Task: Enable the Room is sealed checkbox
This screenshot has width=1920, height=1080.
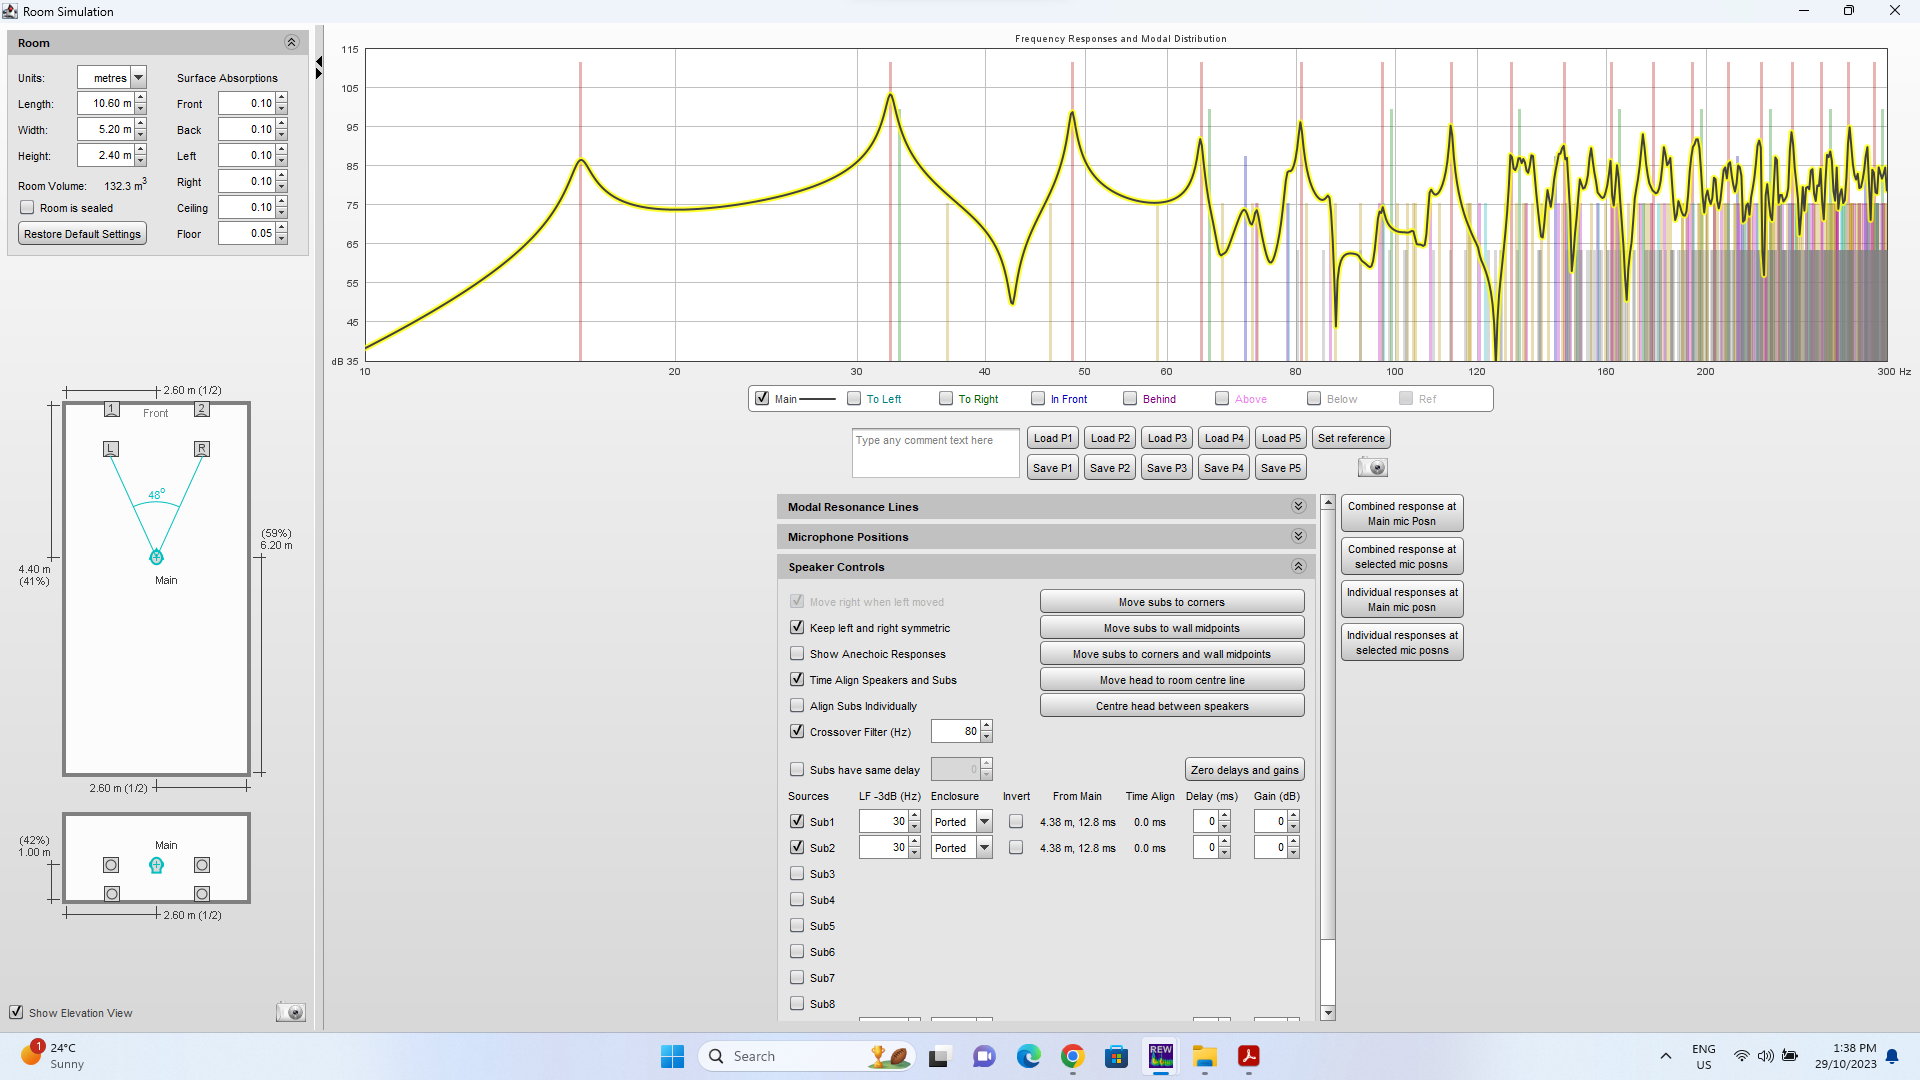Action: coord(28,208)
